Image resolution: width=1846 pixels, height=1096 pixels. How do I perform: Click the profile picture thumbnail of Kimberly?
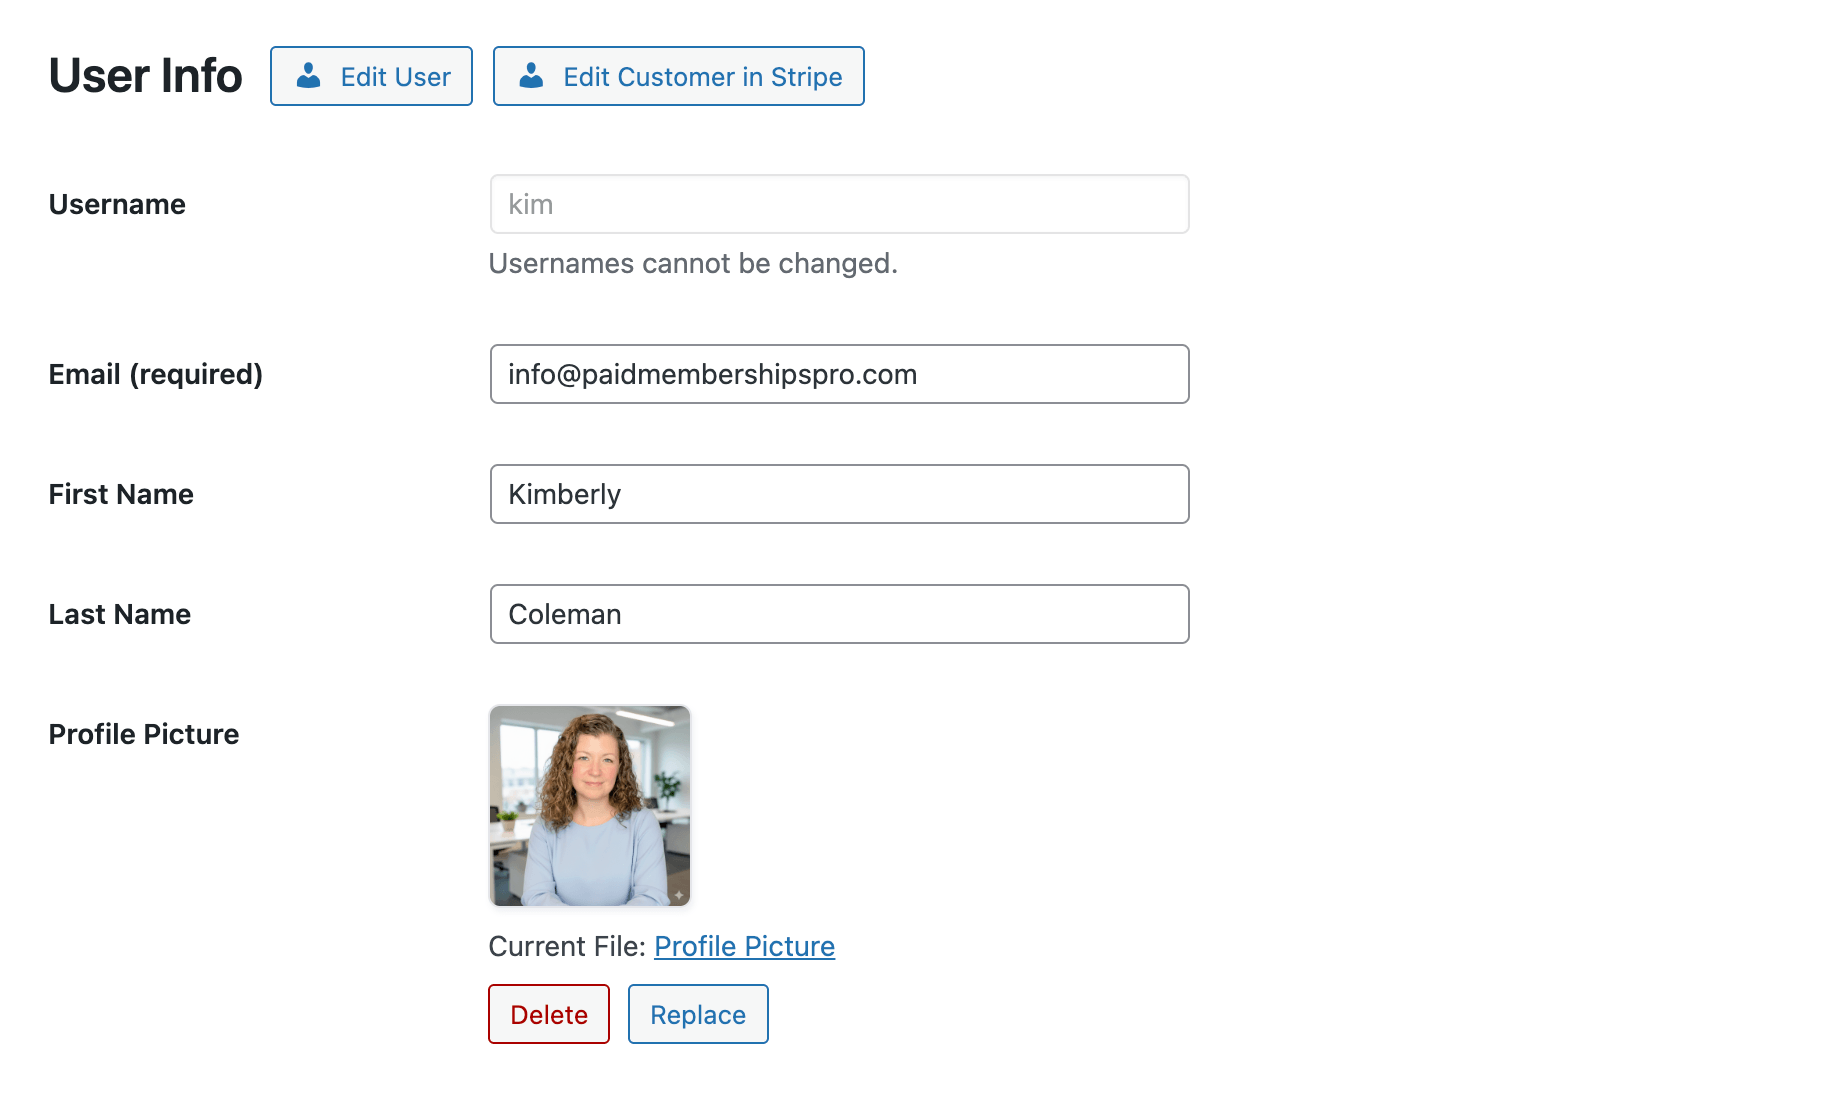589,805
